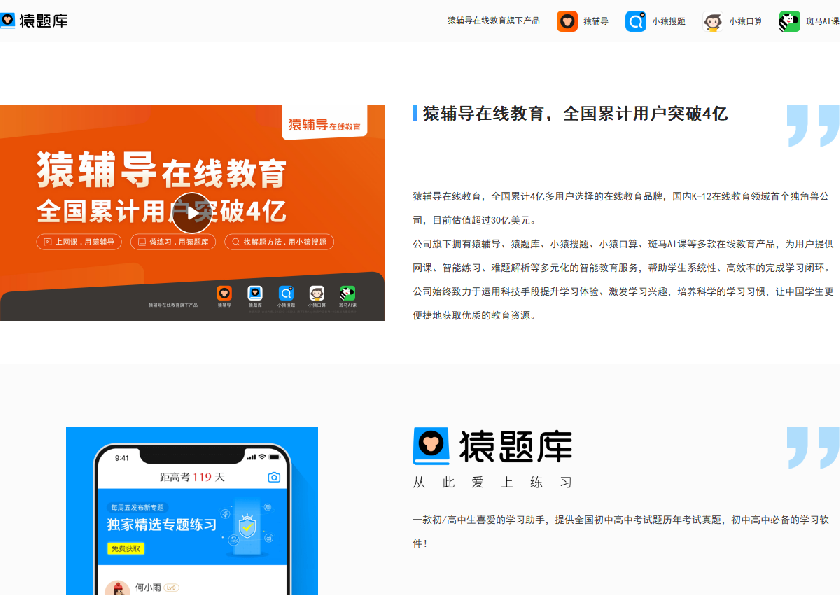
Task: Click the username 何小雨 in phone mockup
Action: tap(148, 588)
